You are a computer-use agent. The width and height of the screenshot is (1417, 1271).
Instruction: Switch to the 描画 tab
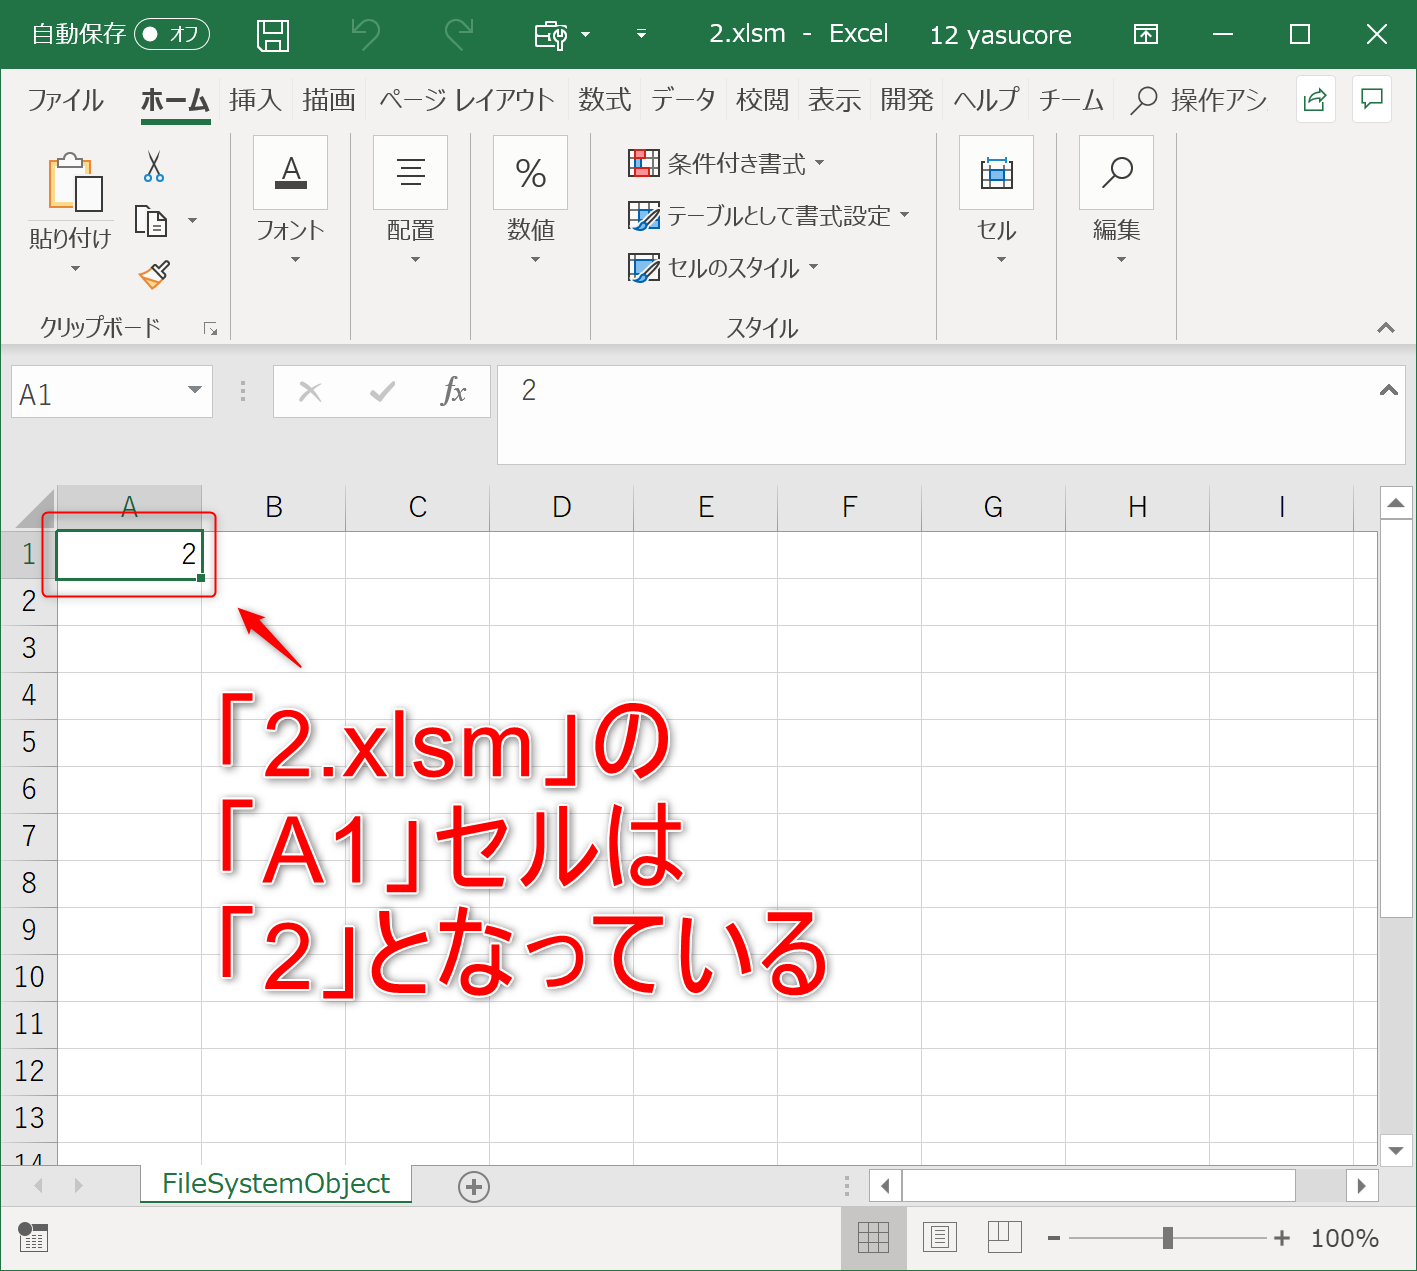(329, 100)
